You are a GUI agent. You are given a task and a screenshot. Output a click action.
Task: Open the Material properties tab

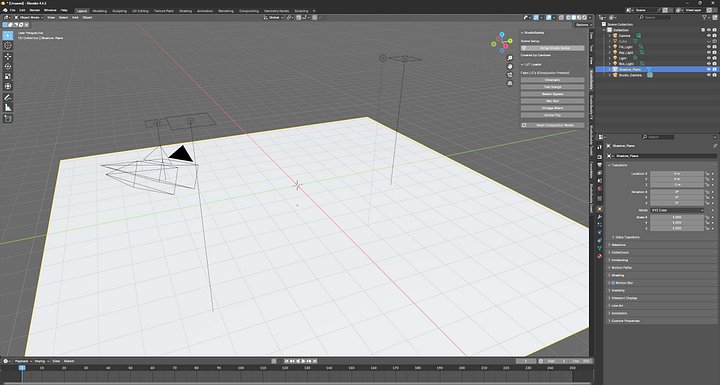pyautogui.click(x=599, y=256)
